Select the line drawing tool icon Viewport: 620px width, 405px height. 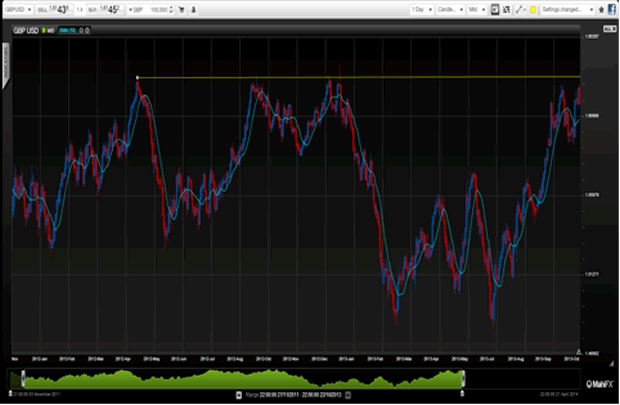pos(519,8)
